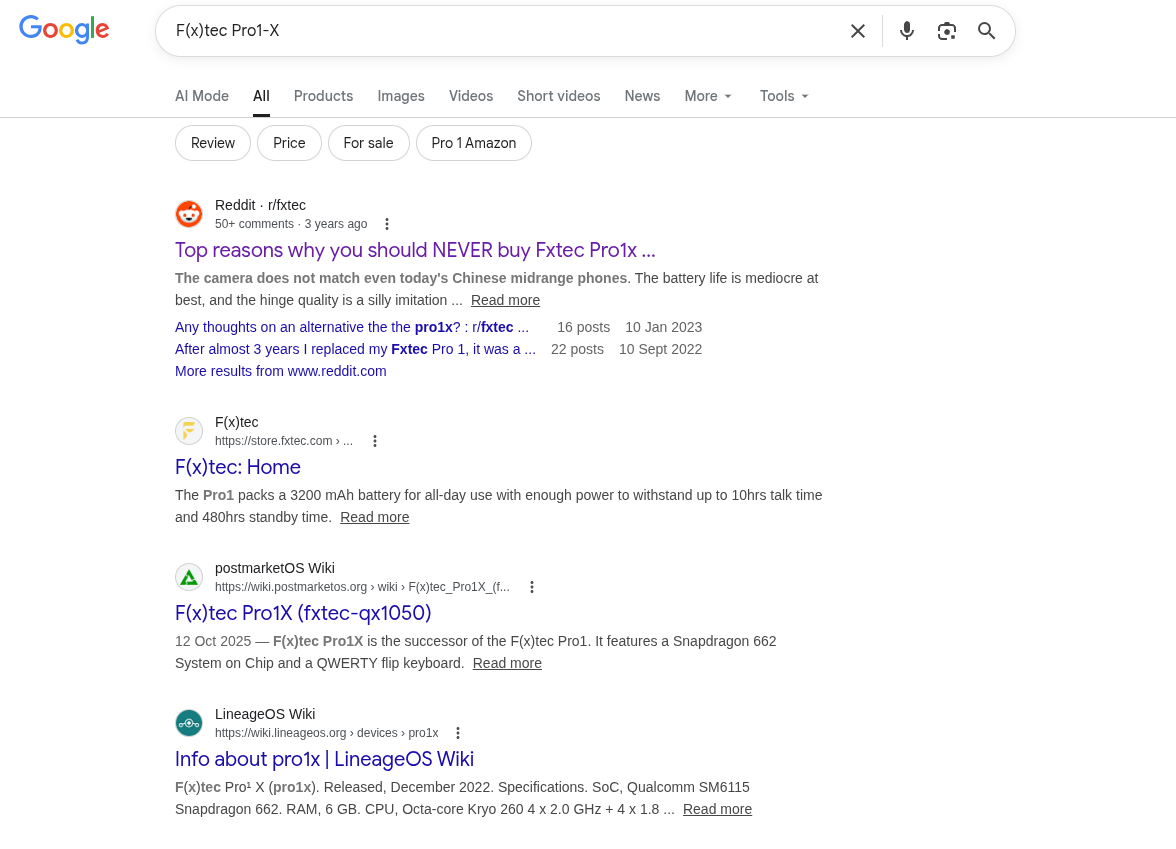The height and width of the screenshot is (849, 1176).
Task: Click Read more on the Reddit snippet
Action: tap(506, 300)
